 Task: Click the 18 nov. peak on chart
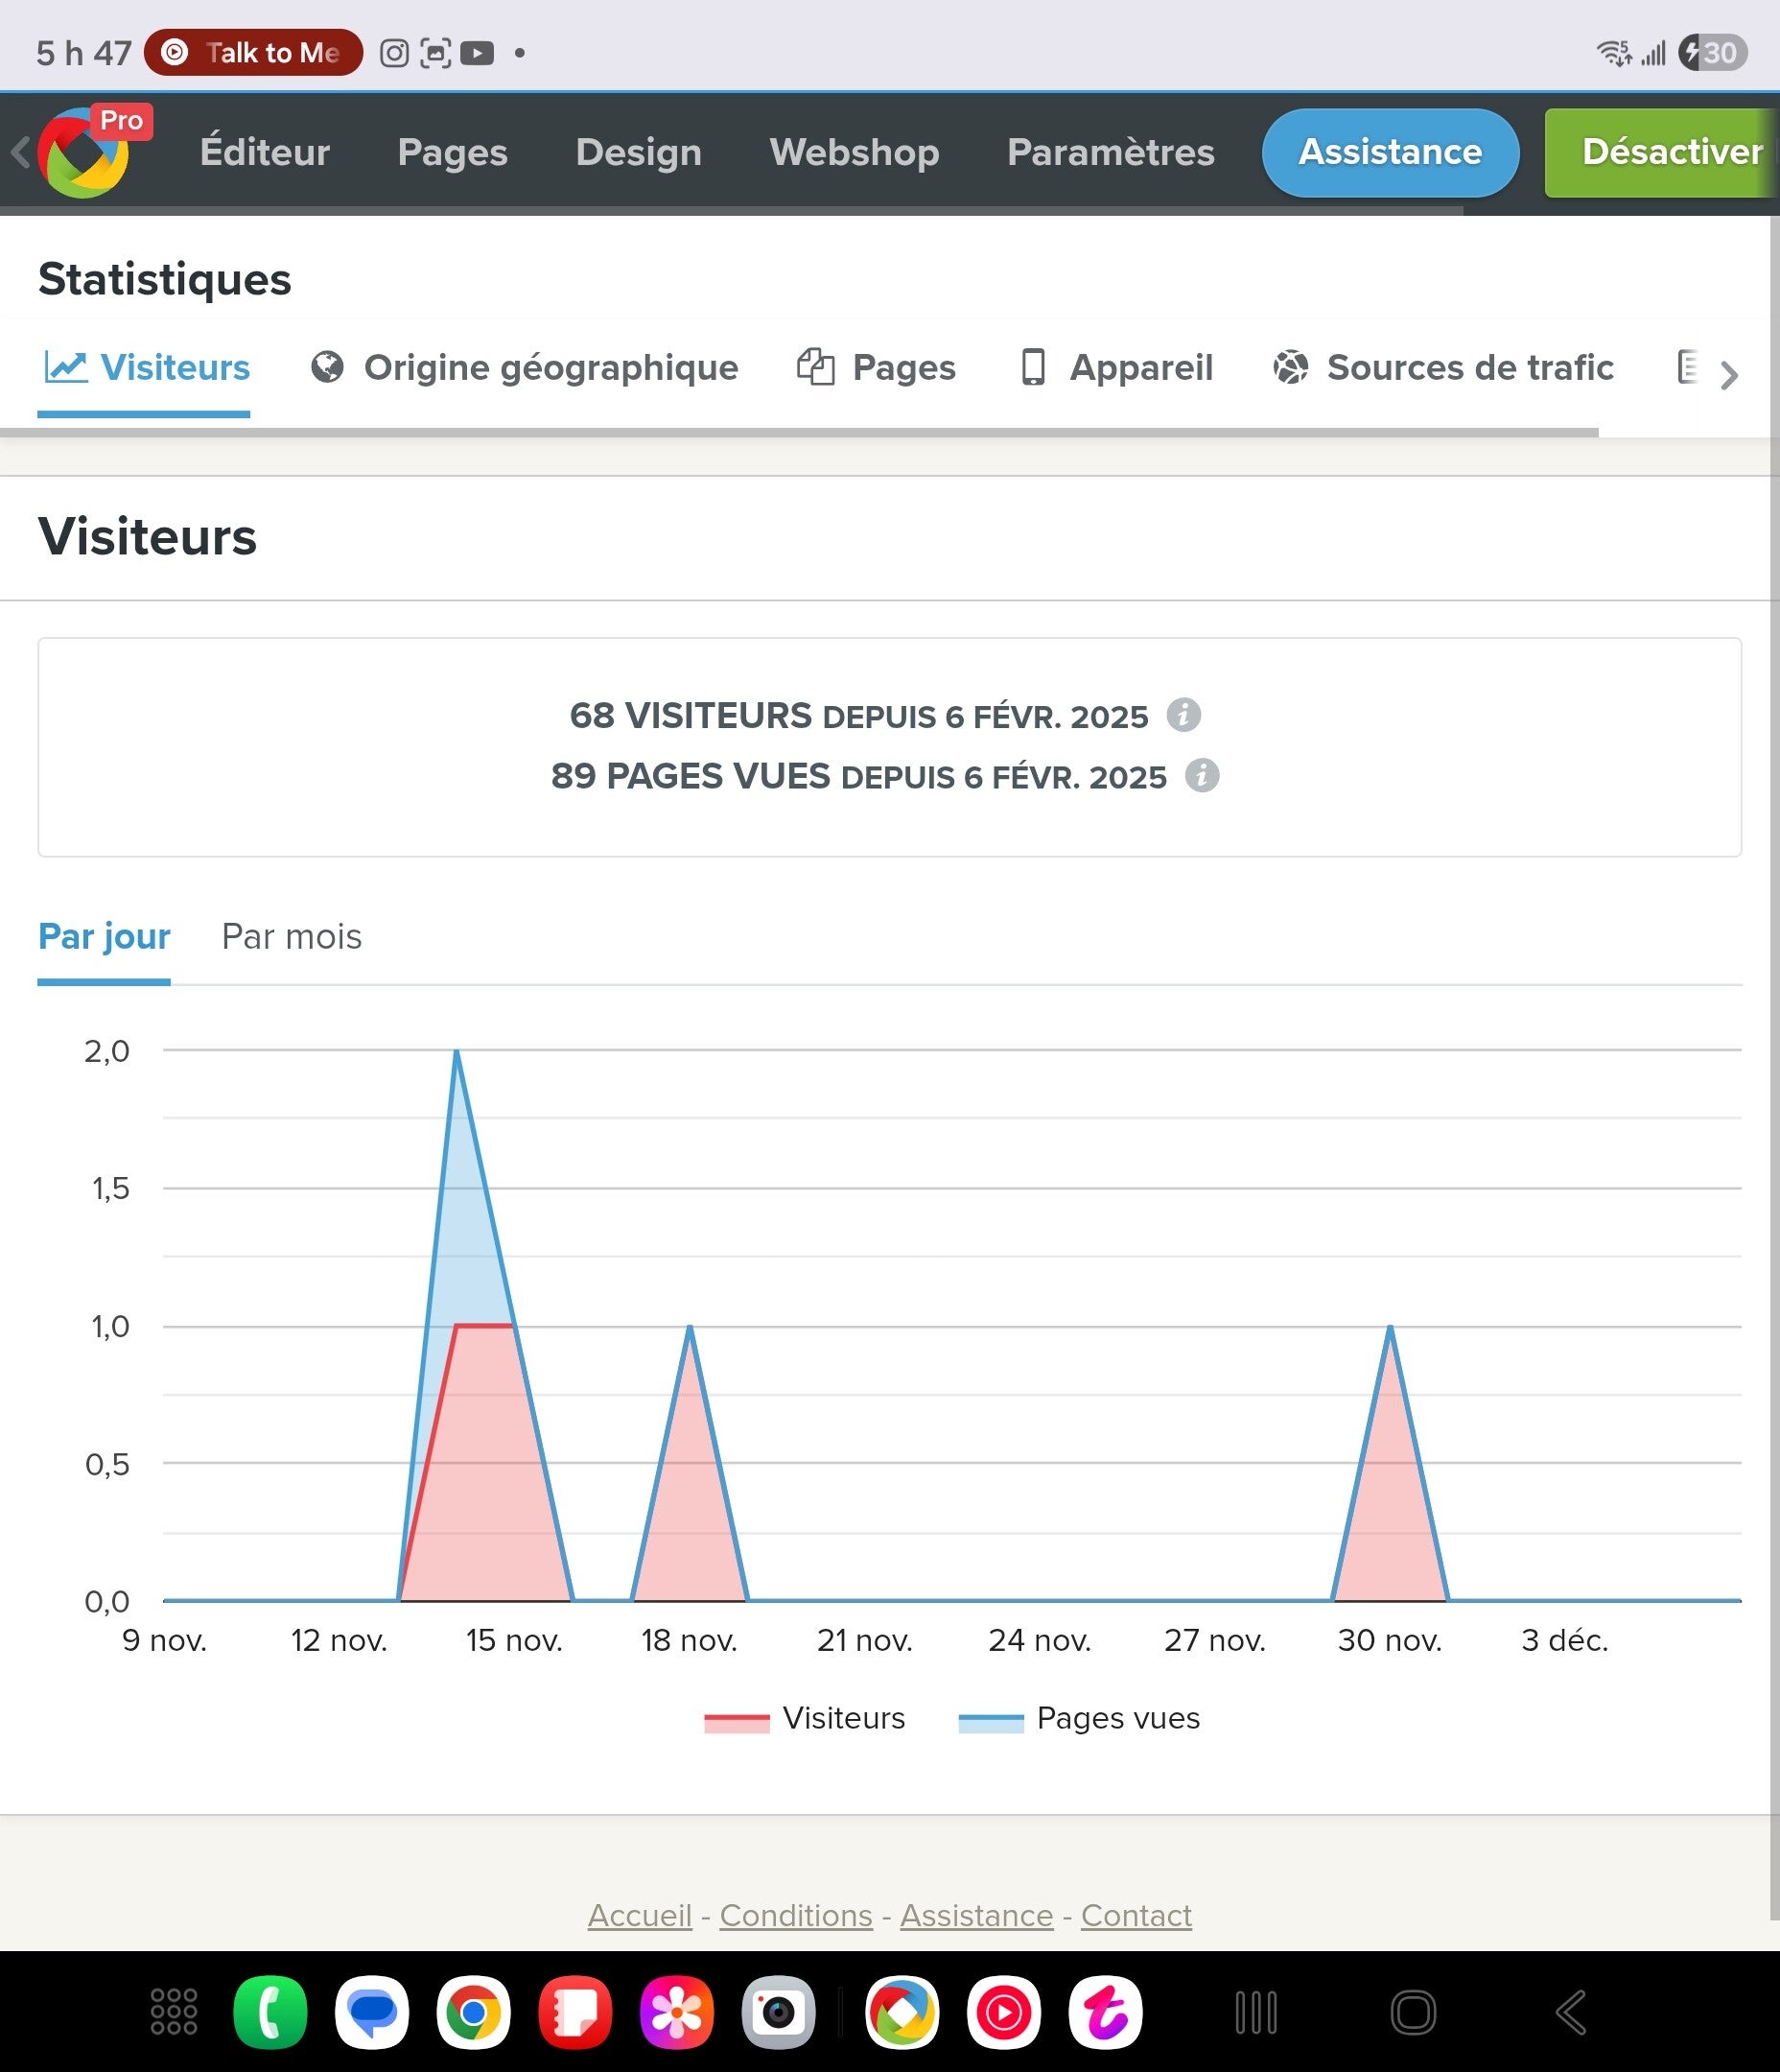click(x=690, y=1327)
